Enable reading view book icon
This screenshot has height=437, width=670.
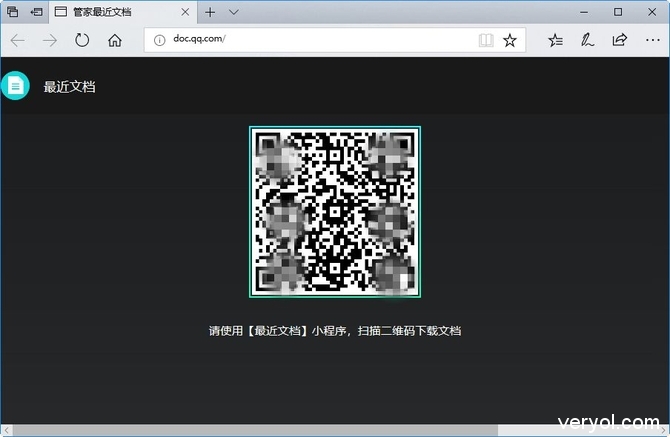(486, 40)
